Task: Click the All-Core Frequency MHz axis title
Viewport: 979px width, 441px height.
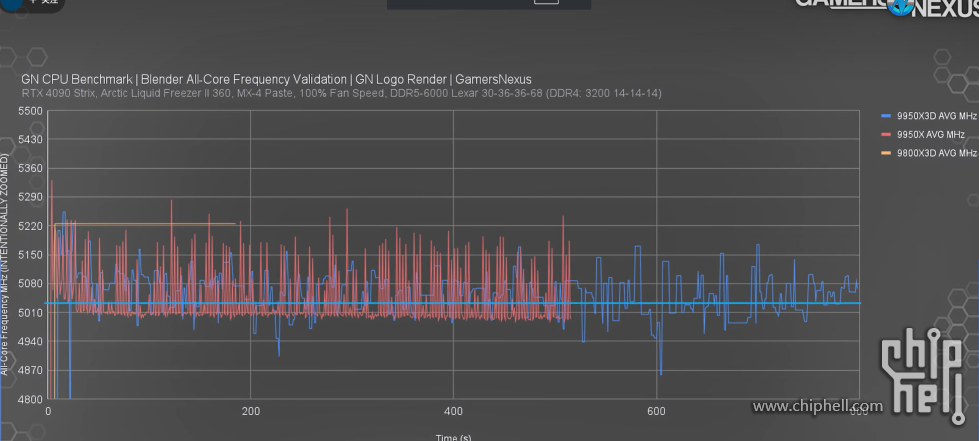Action: (x=5, y=265)
